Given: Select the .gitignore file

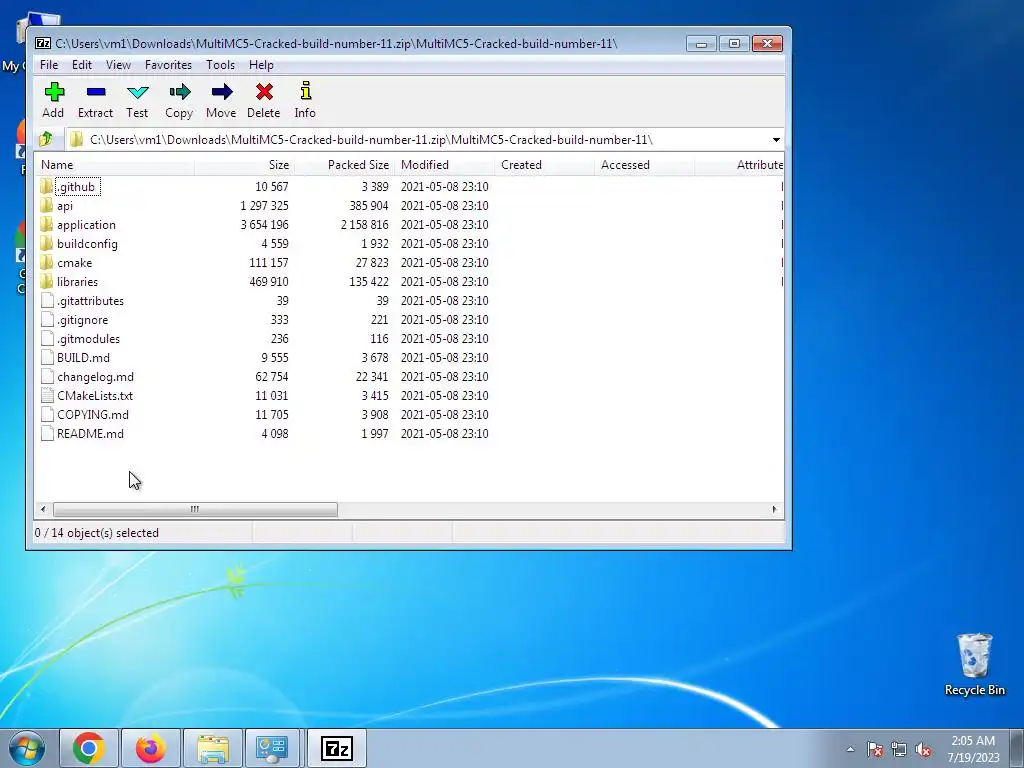Looking at the screenshot, I should click(x=82, y=320).
